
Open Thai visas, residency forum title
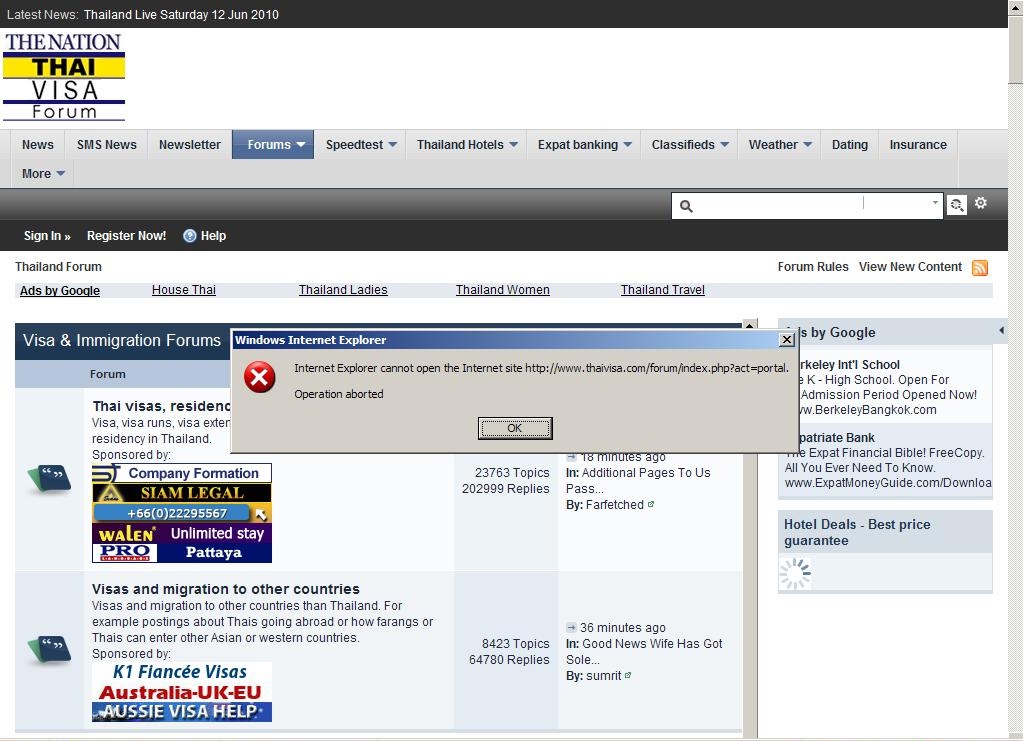click(161, 406)
